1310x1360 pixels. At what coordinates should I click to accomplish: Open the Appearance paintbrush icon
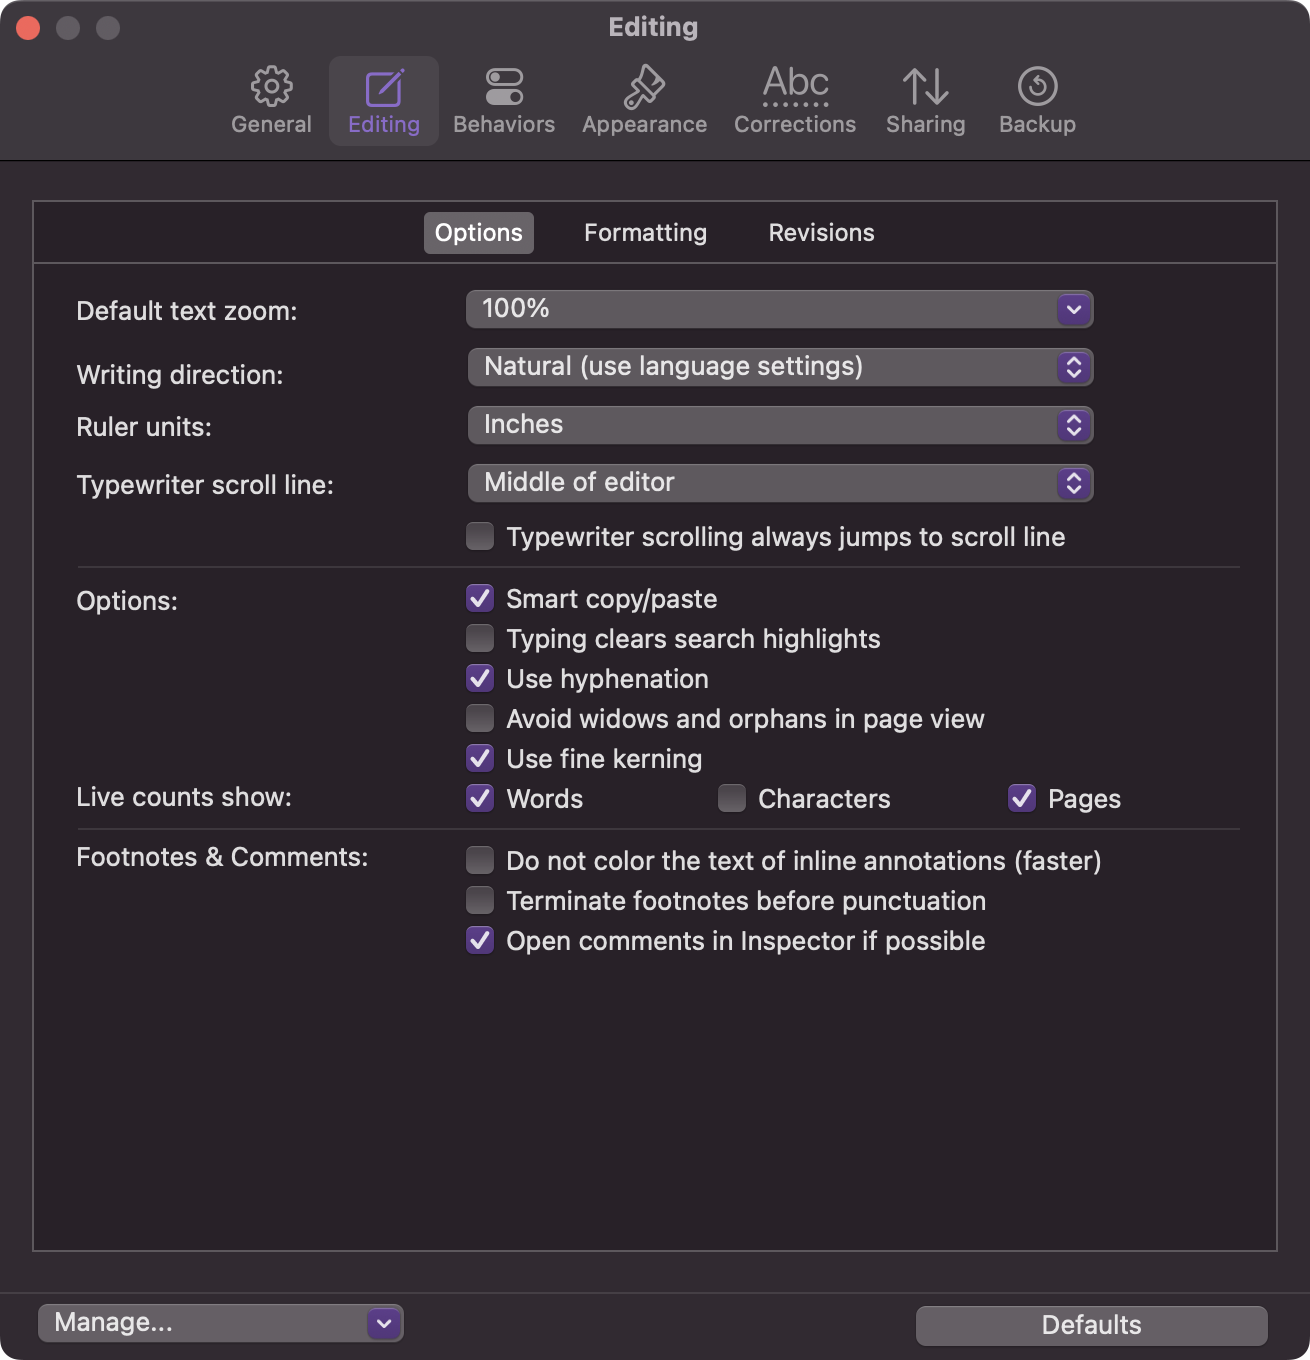tap(644, 87)
